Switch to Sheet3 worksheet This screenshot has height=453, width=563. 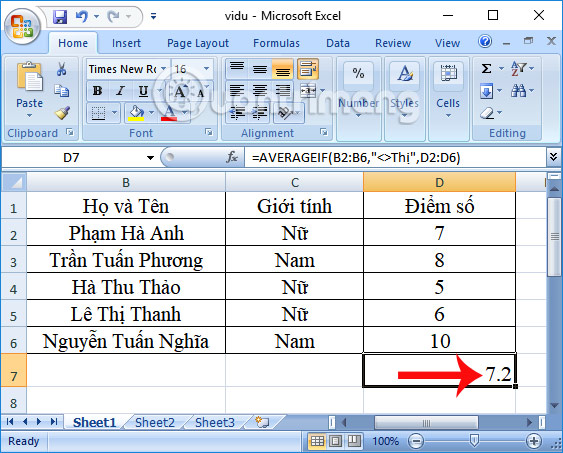pyautogui.click(x=215, y=422)
